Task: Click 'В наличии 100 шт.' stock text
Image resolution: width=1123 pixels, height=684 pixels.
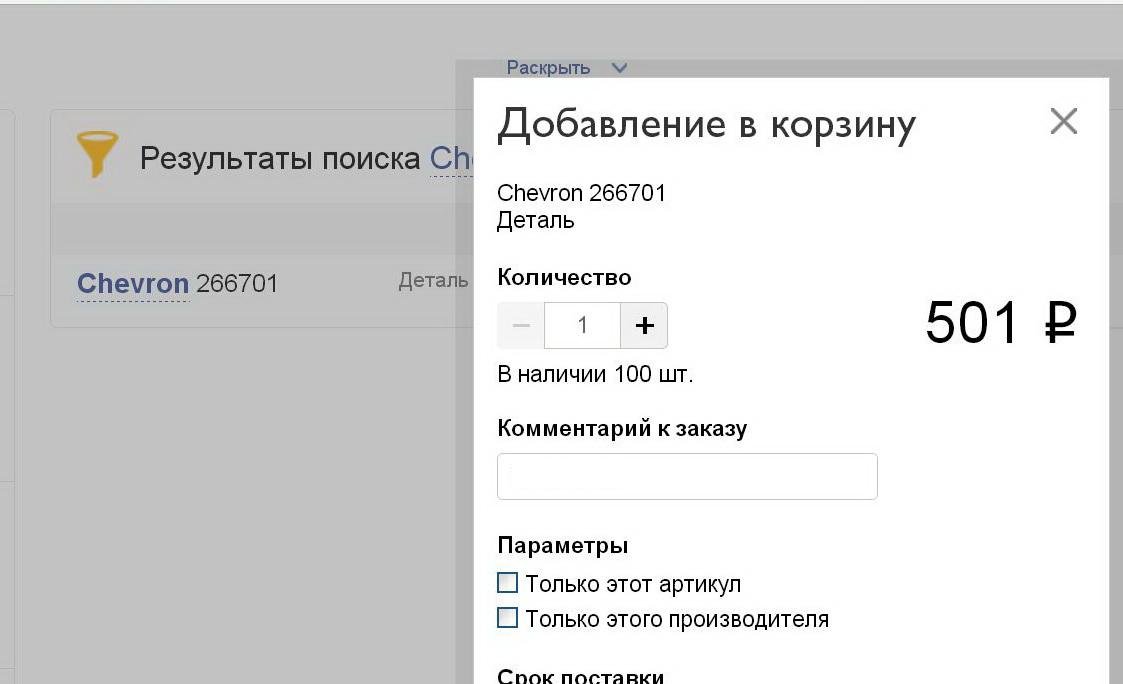Action: click(595, 374)
